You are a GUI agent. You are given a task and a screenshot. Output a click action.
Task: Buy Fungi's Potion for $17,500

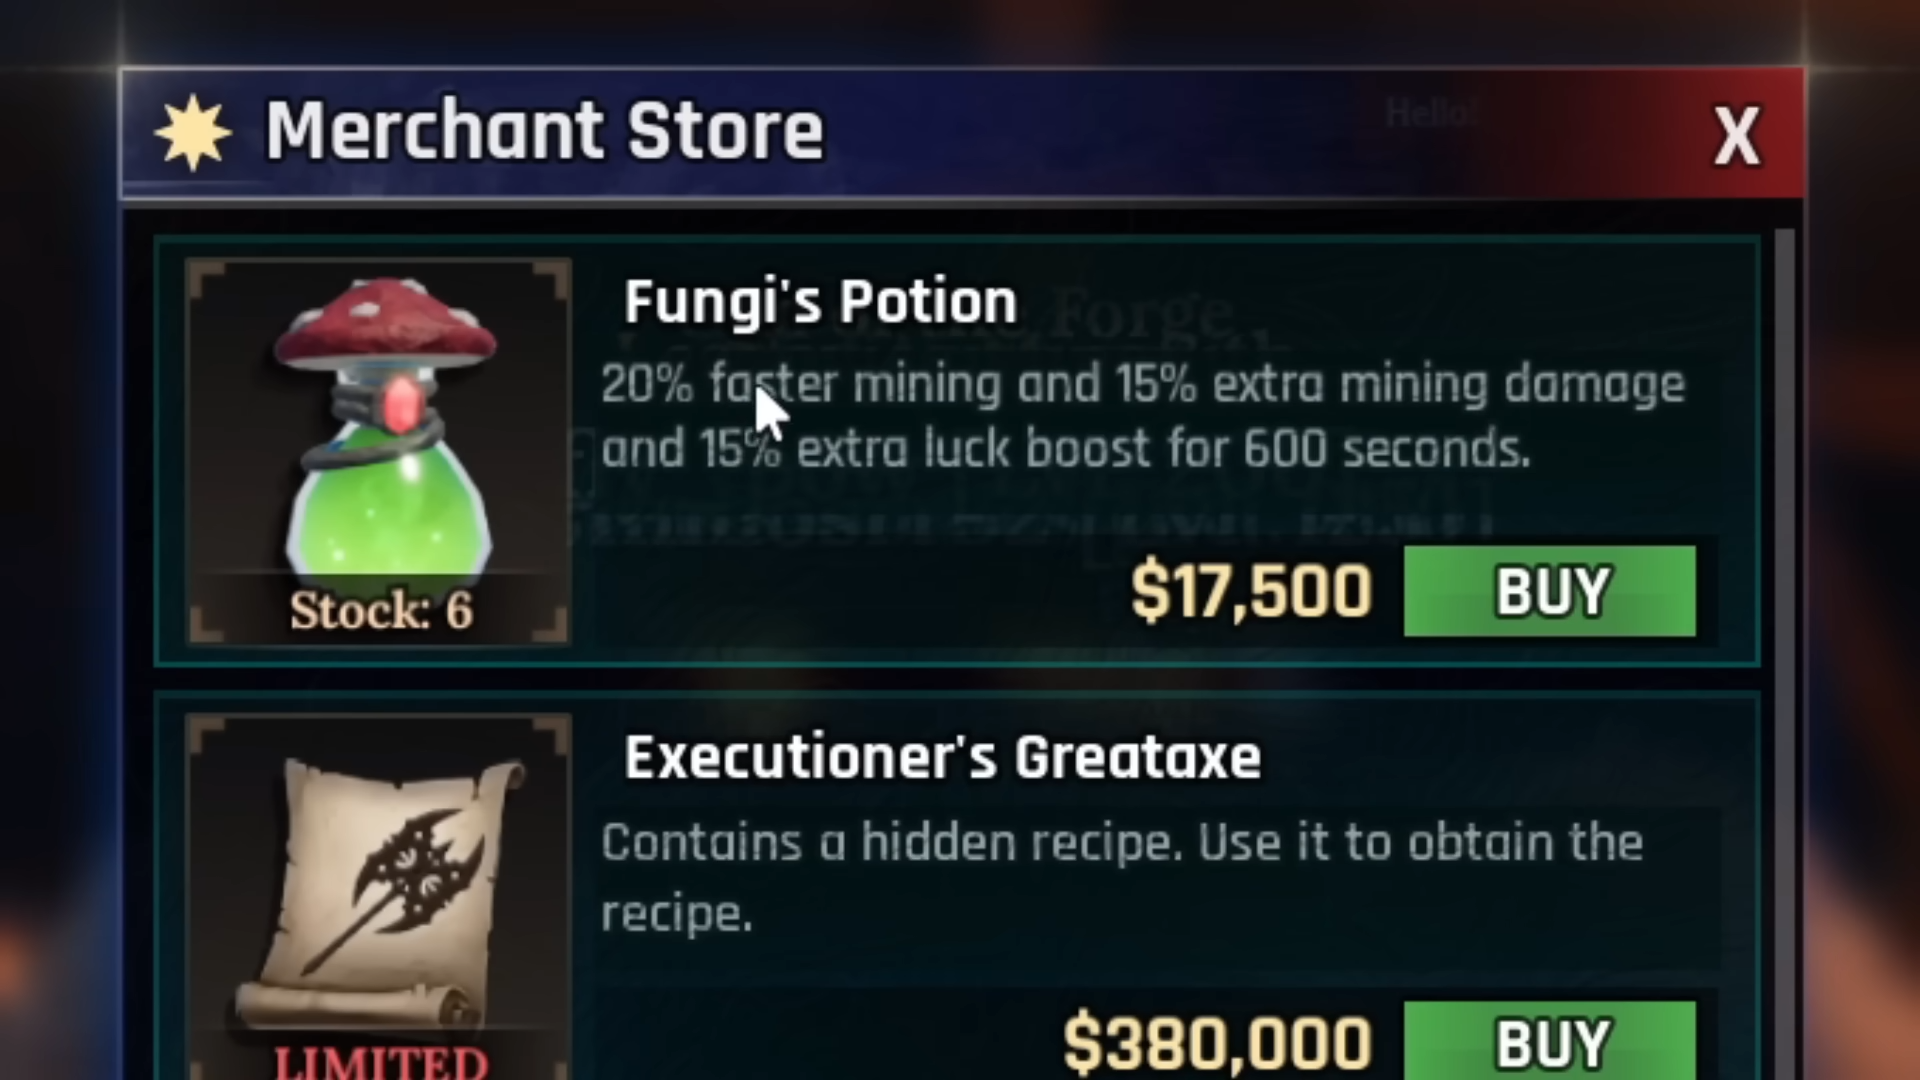pyautogui.click(x=1550, y=591)
